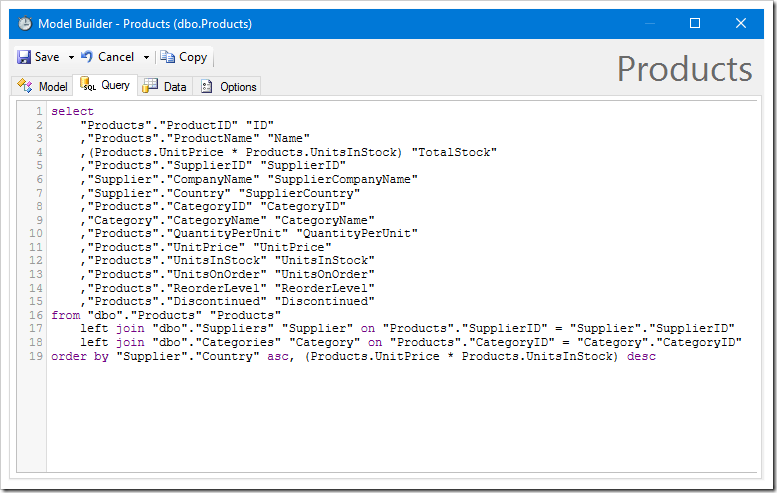Select the Query tab label

[115, 85]
